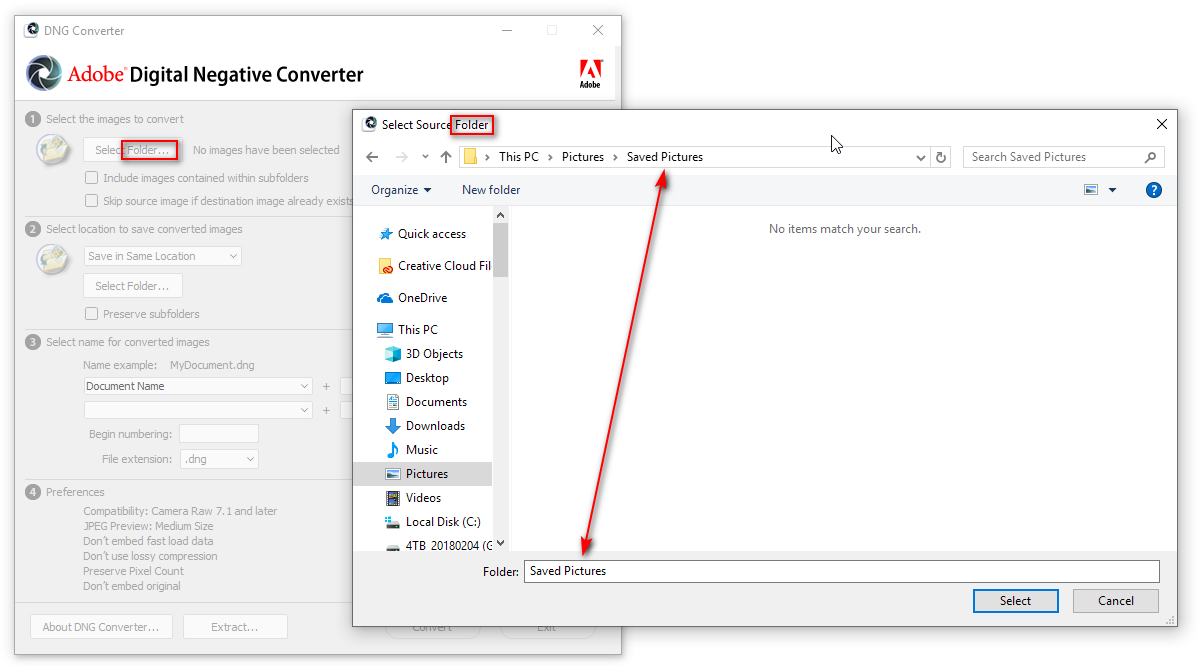Change view layout icon in dialog
Viewport: 1202px width, 666px height.
[1091, 190]
